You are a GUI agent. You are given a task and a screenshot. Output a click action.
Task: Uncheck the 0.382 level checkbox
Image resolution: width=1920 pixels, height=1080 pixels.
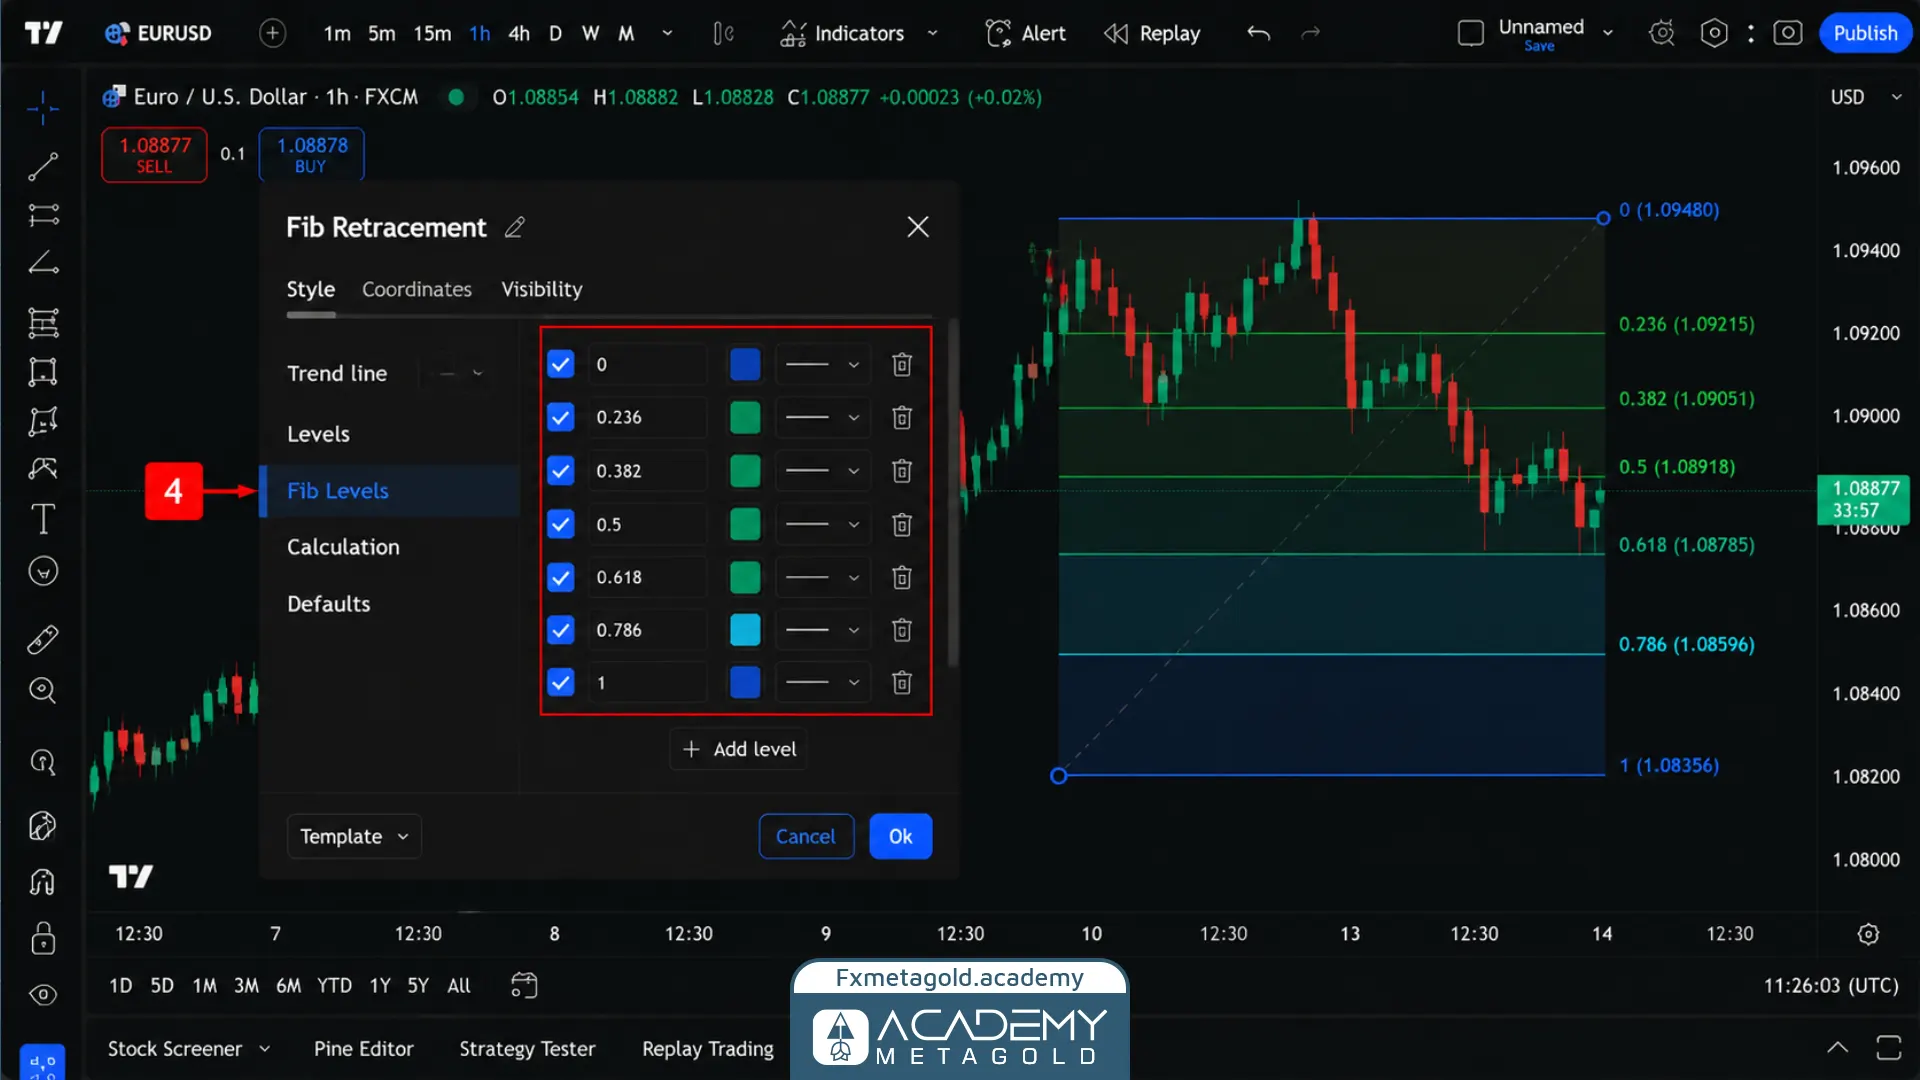pyautogui.click(x=561, y=471)
